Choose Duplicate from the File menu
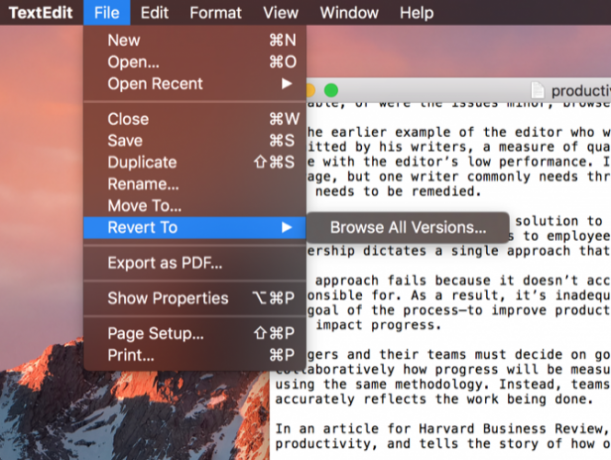 [194, 162]
